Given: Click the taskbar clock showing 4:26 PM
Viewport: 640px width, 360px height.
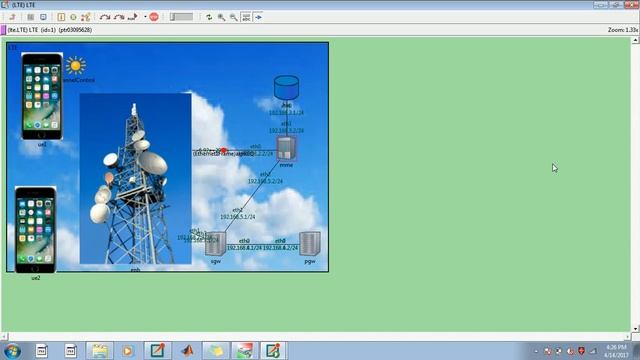Looking at the screenshot, I should [616, 351].
